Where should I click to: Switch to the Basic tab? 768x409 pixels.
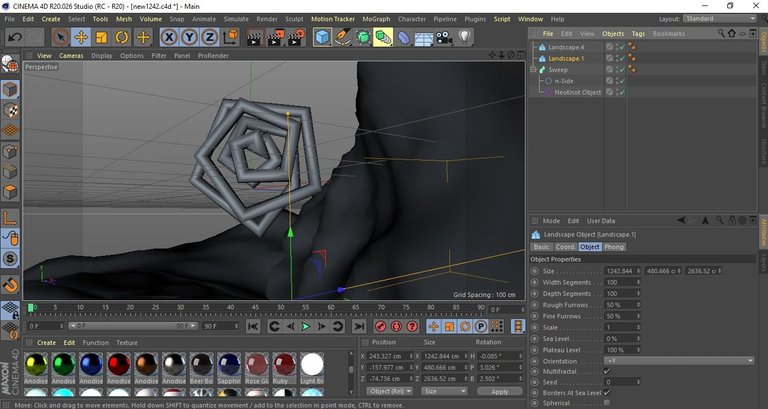coord(541,247)
